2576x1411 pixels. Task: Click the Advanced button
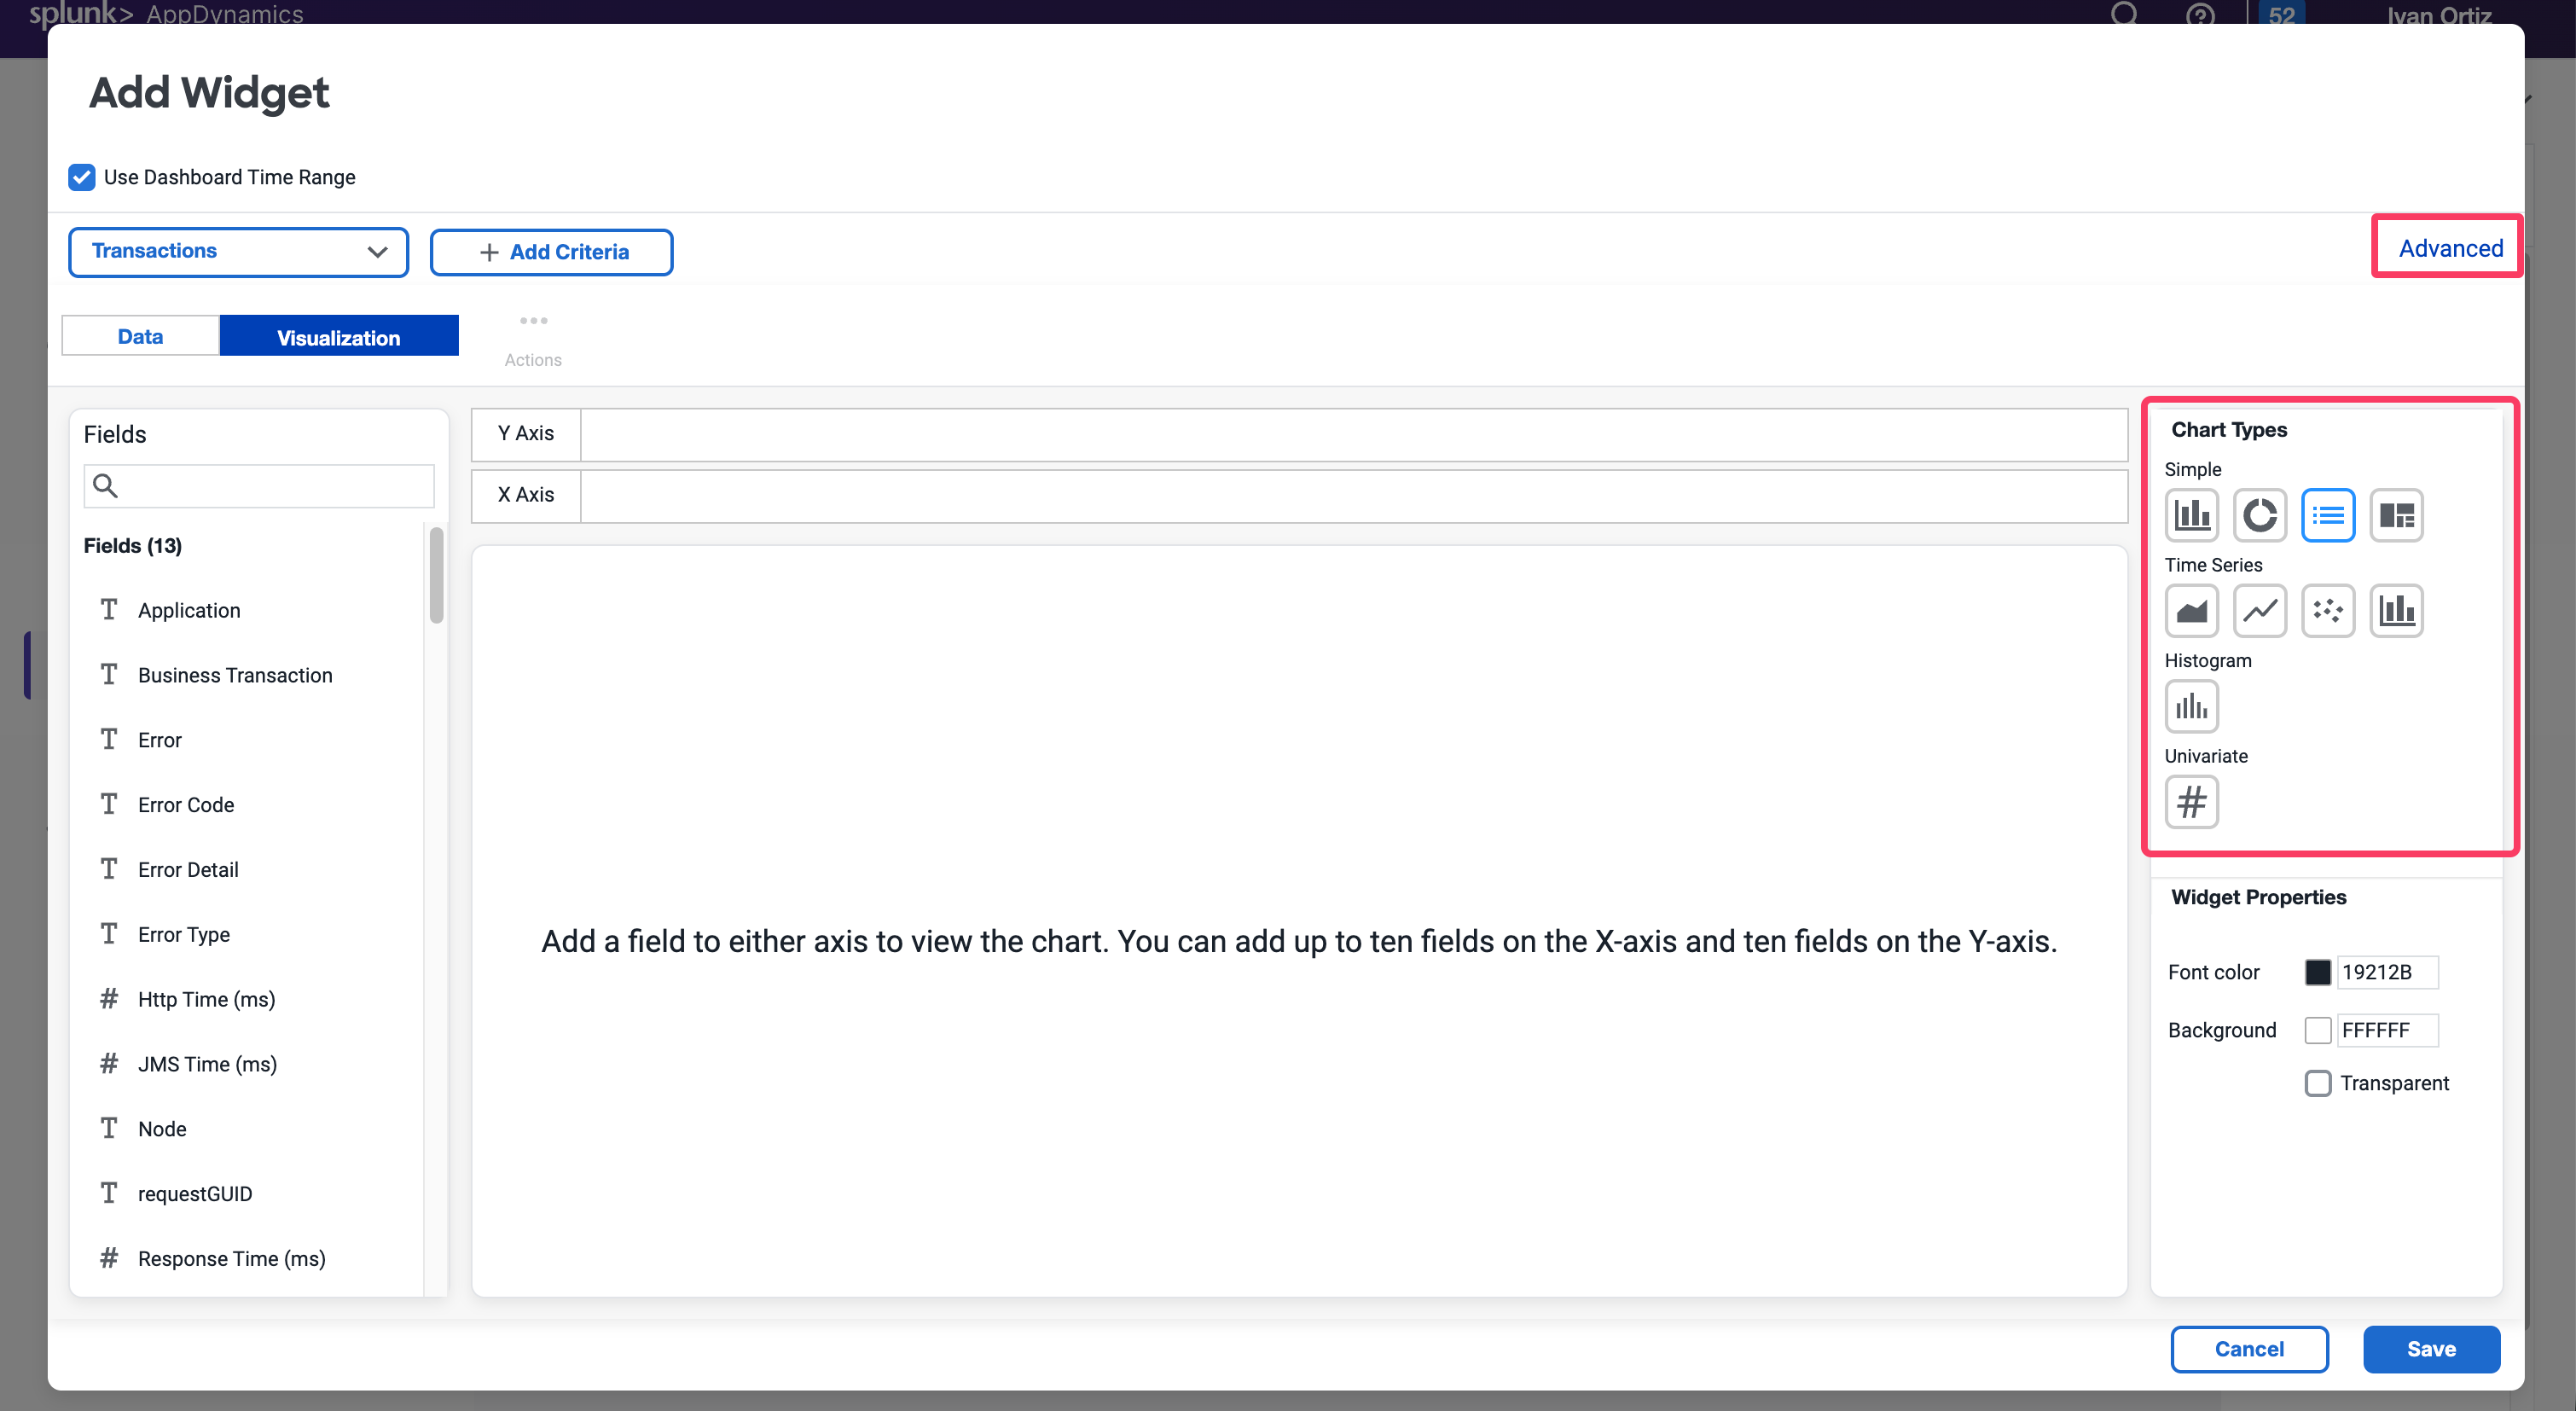click(x=2446, y=247)
